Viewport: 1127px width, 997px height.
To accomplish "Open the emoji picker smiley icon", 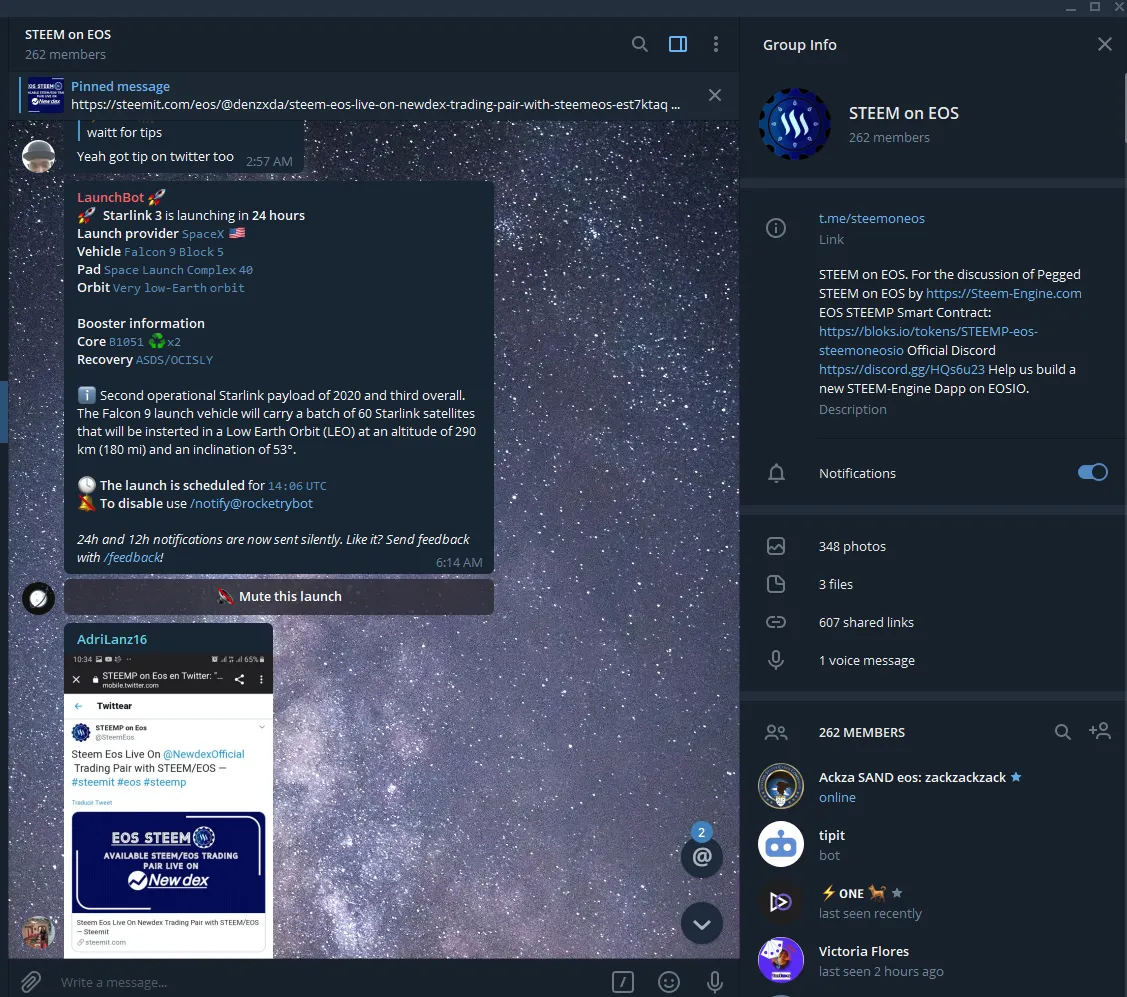I will [x=668, y=982].
